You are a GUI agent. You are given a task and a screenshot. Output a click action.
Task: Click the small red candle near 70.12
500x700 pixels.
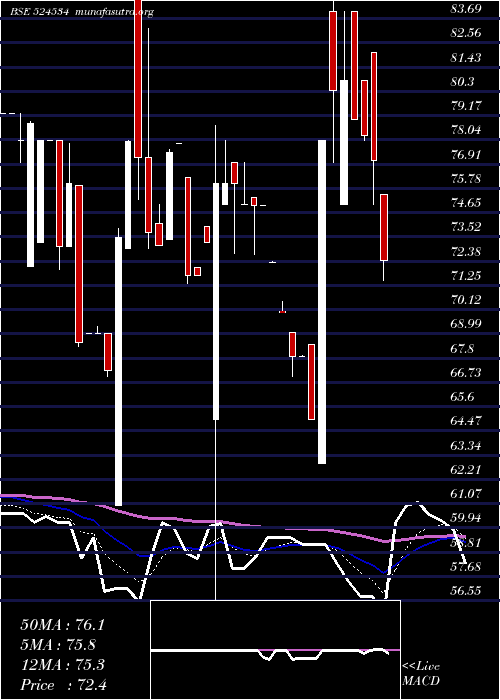coord(282,312)
